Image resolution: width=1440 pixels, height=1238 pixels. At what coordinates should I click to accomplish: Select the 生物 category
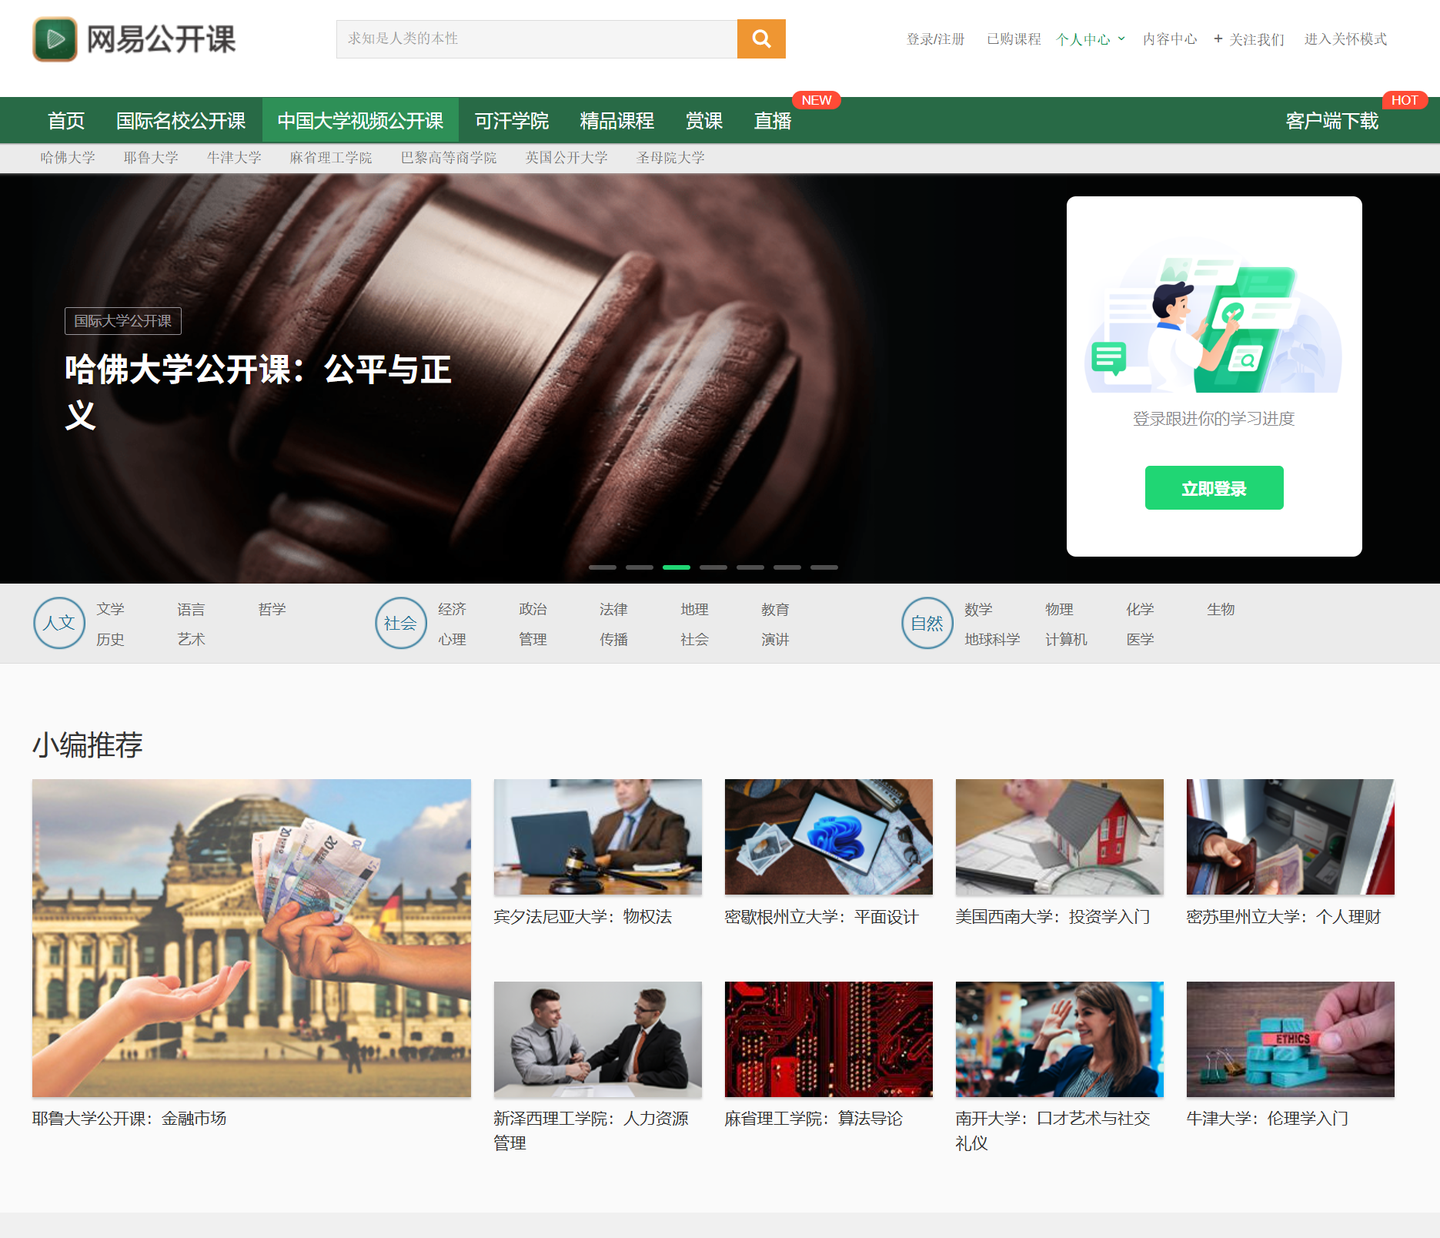tap(1221, 609)
